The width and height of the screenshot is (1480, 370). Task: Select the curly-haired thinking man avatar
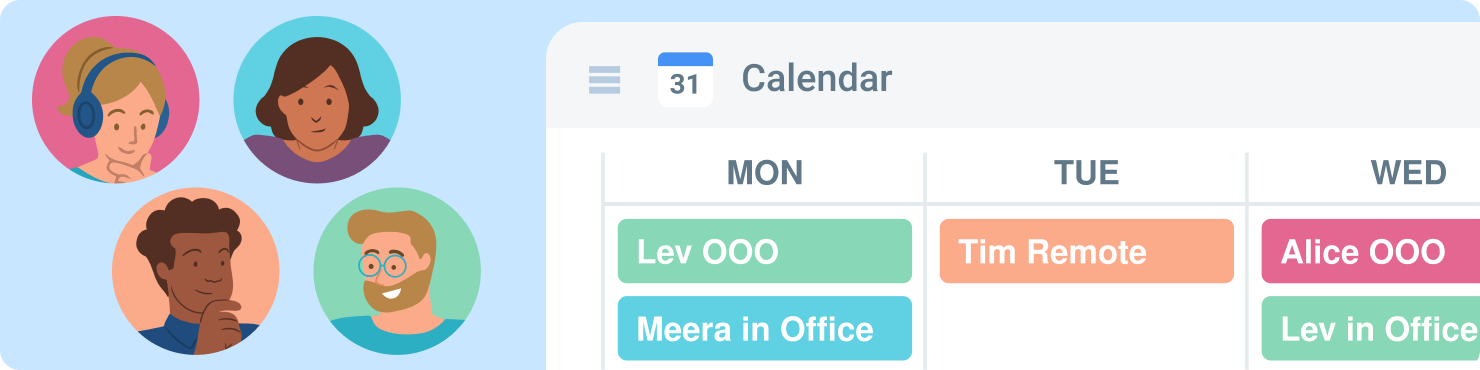click(x=196, y=271)
